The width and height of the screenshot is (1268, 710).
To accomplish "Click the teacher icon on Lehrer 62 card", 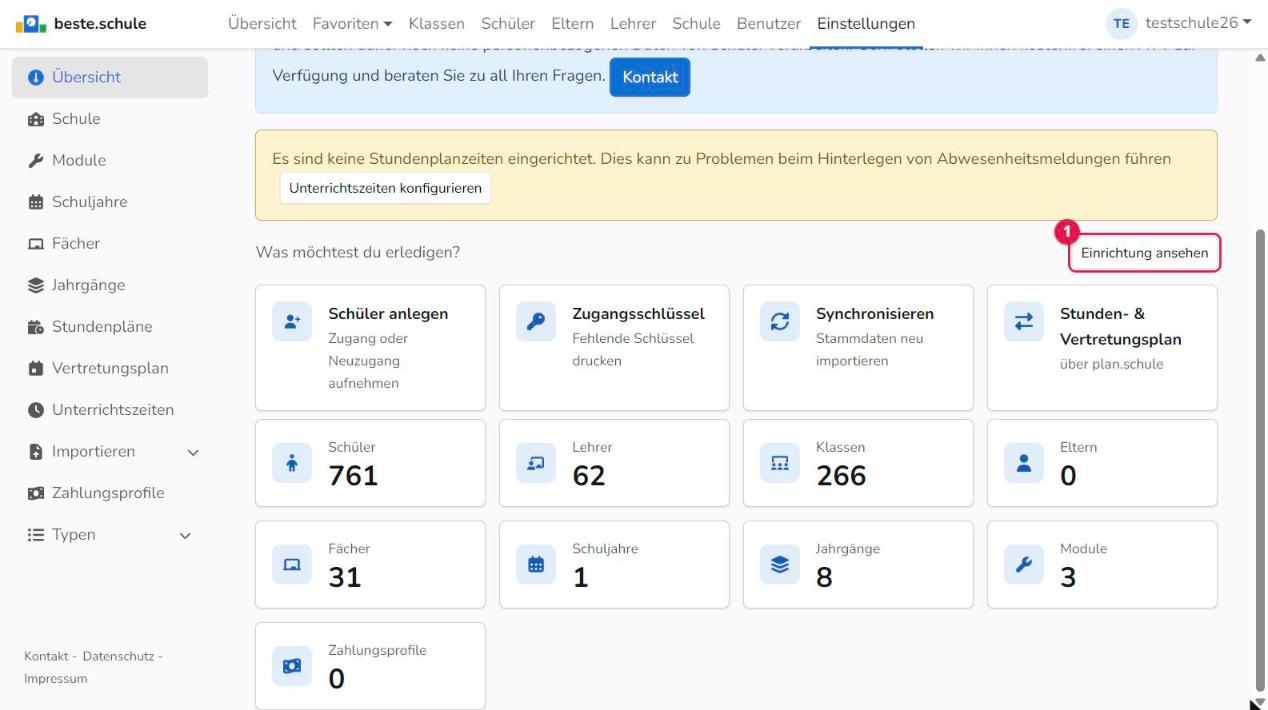I will click(535, 464).
